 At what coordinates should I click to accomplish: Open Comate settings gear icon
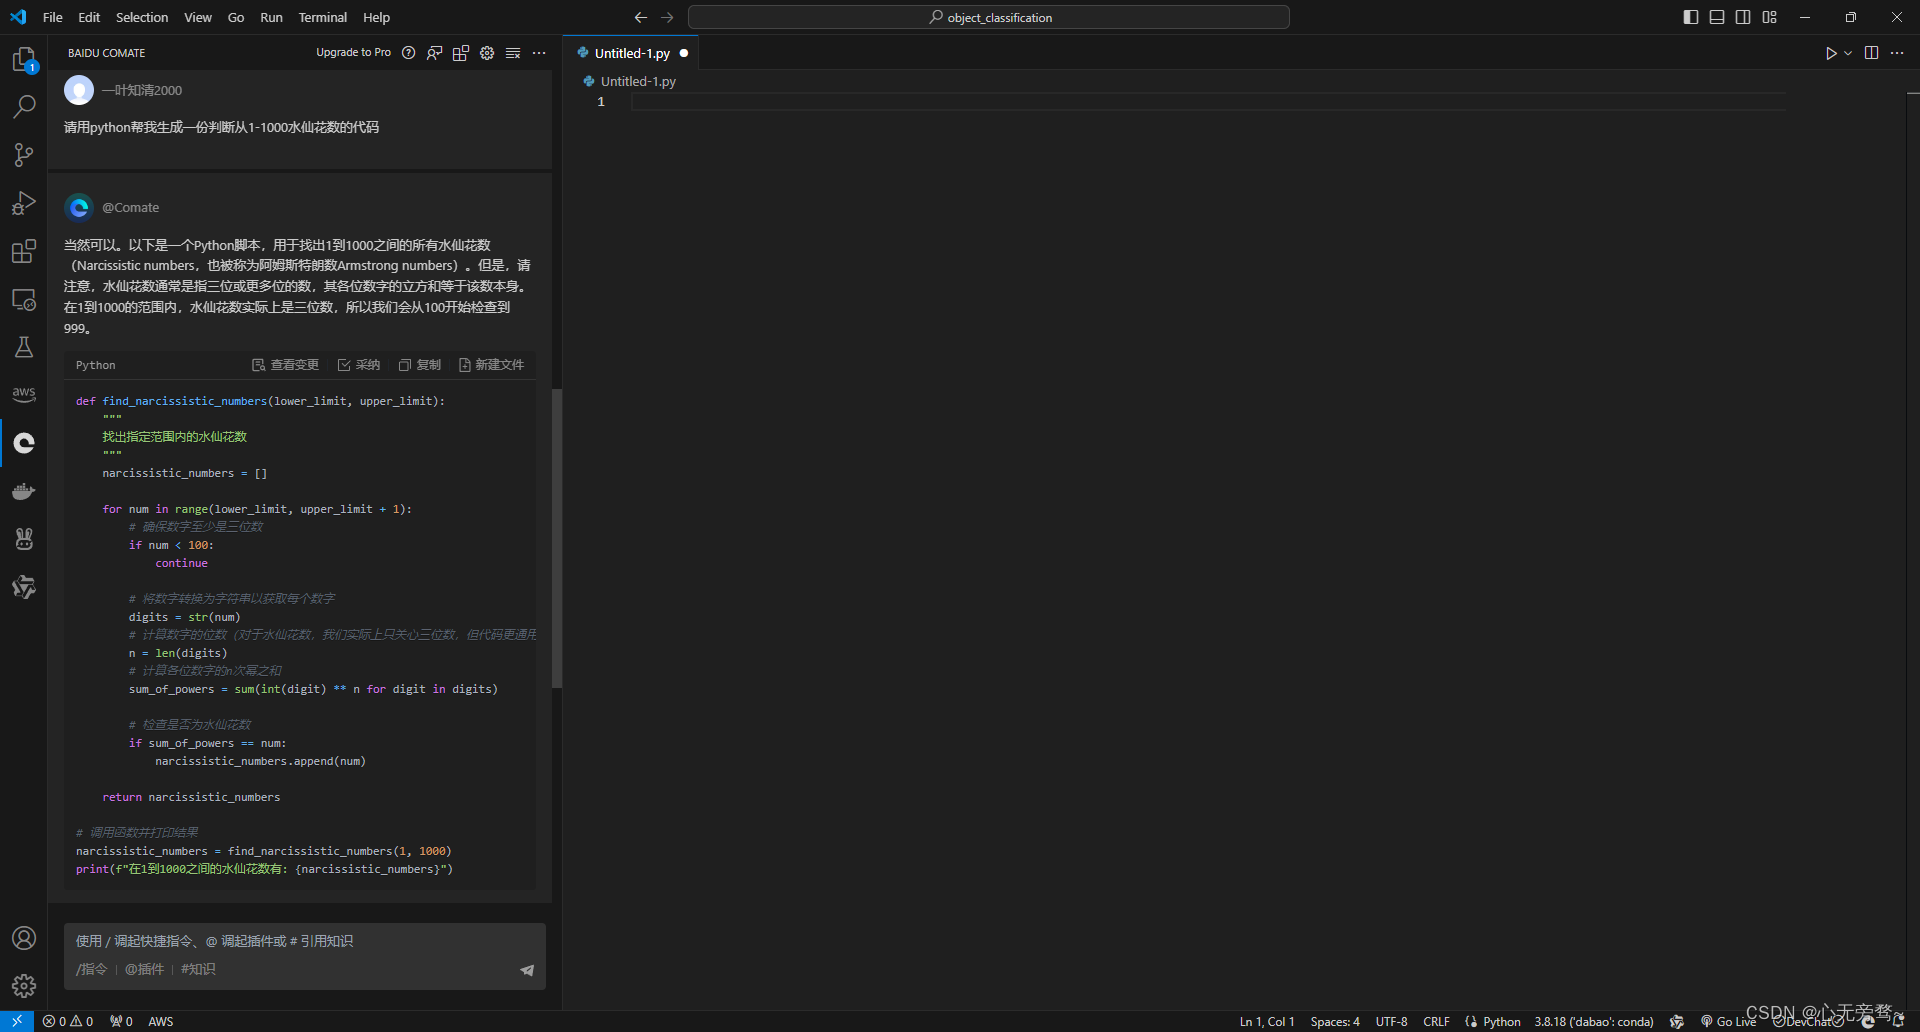[x=487, y=53]
